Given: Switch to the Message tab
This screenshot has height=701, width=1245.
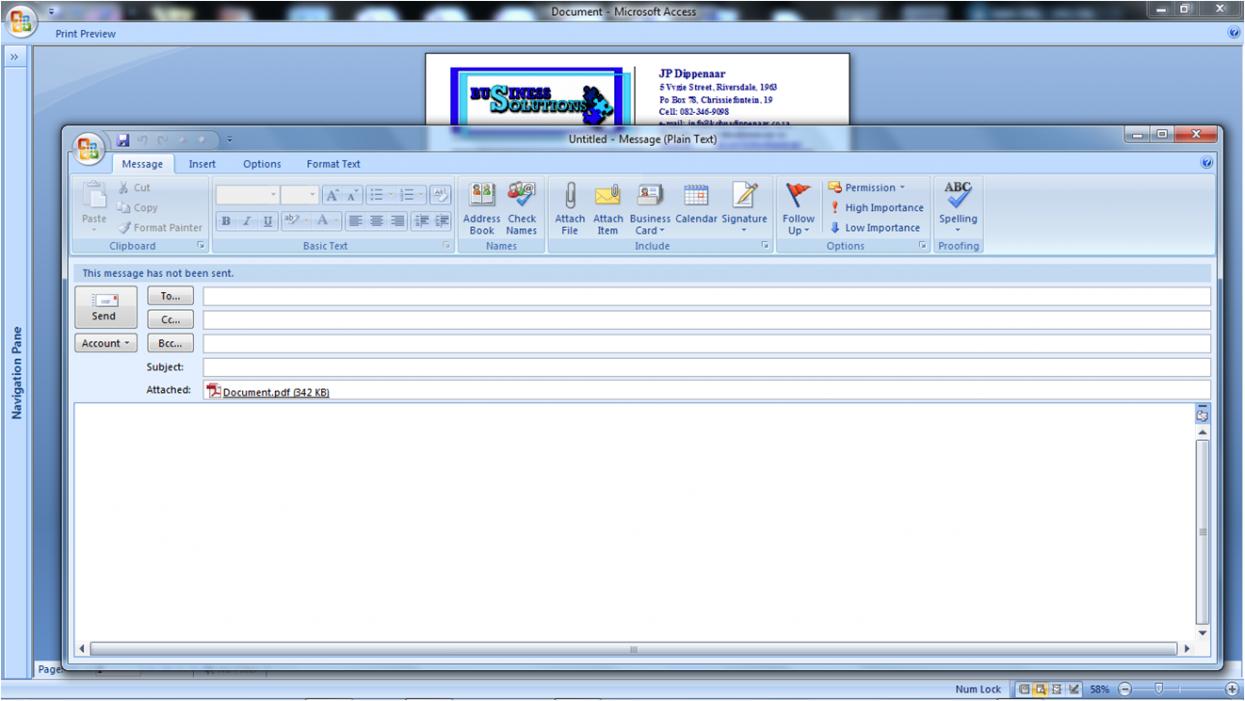Looking at the screenshot, I should pos(142,164).
